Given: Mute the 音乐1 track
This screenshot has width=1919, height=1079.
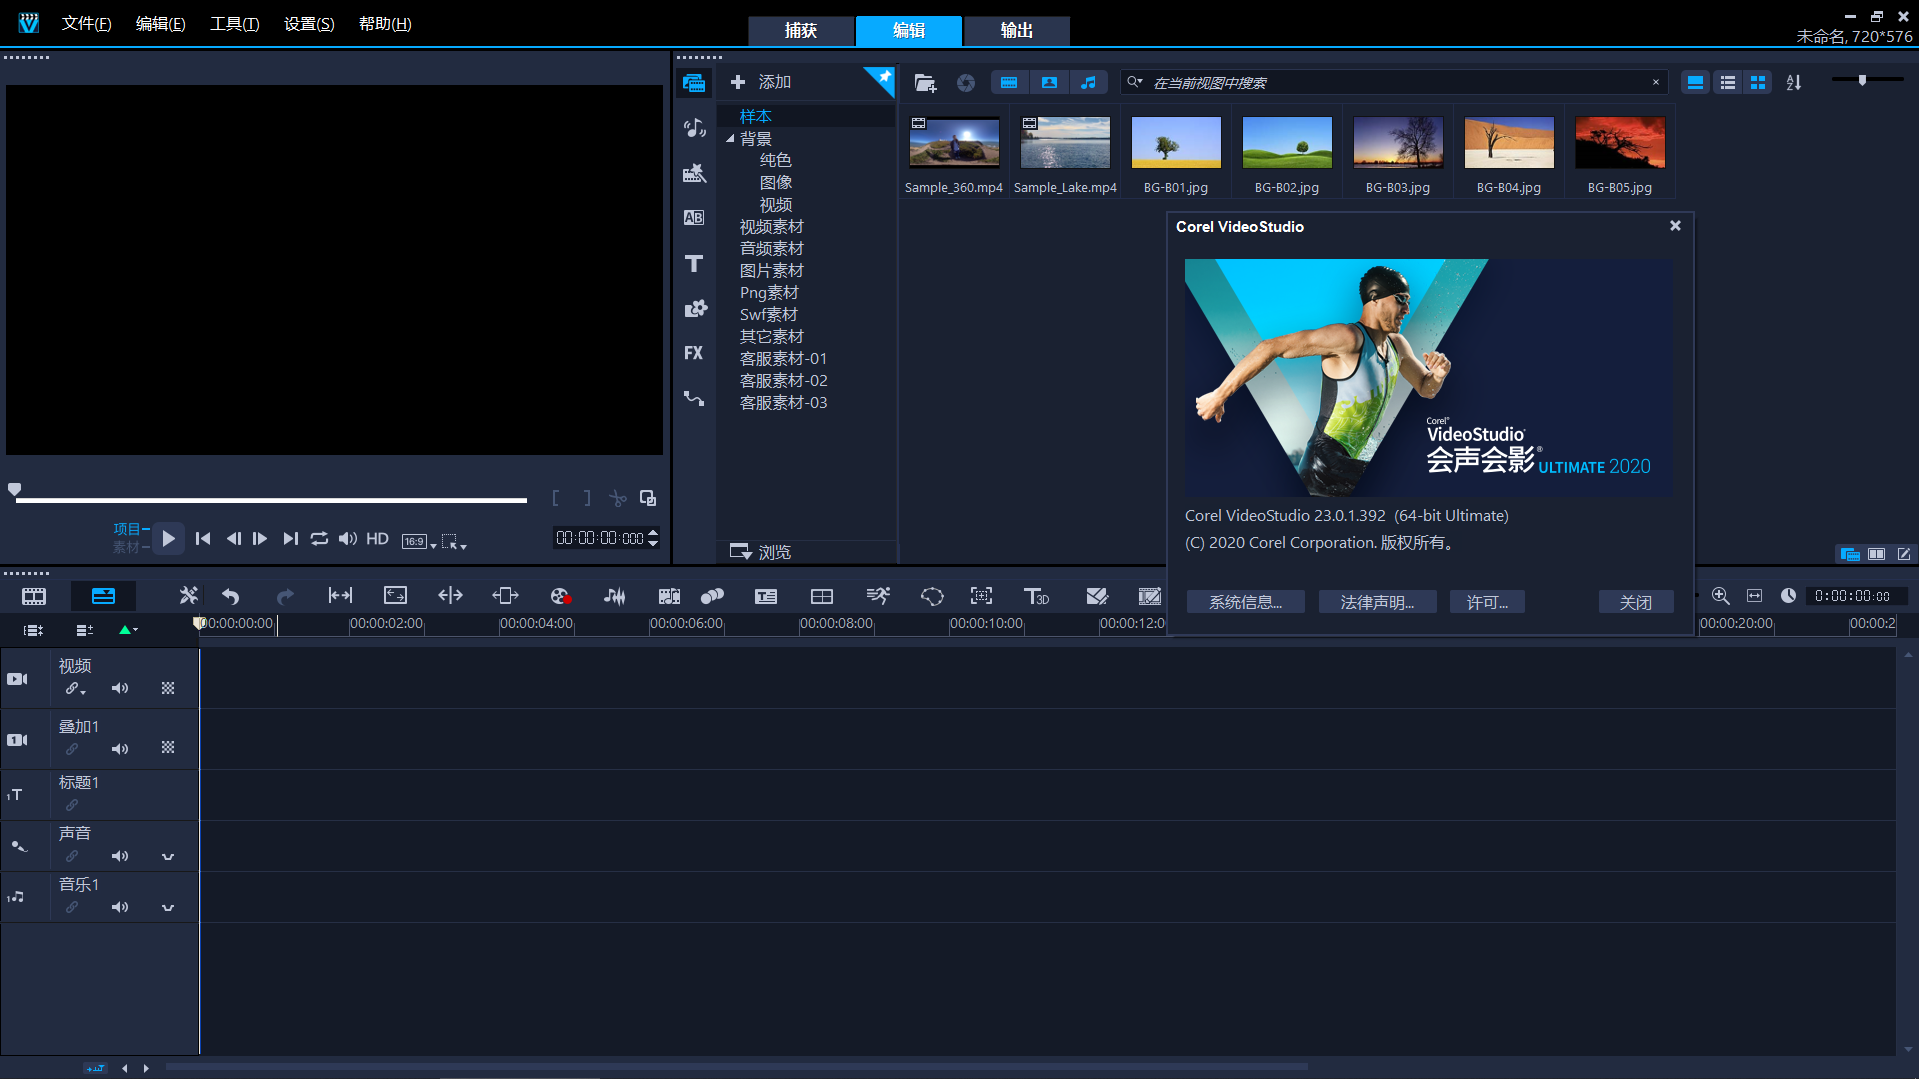Looking at the screenshot, I should point(120,907).
